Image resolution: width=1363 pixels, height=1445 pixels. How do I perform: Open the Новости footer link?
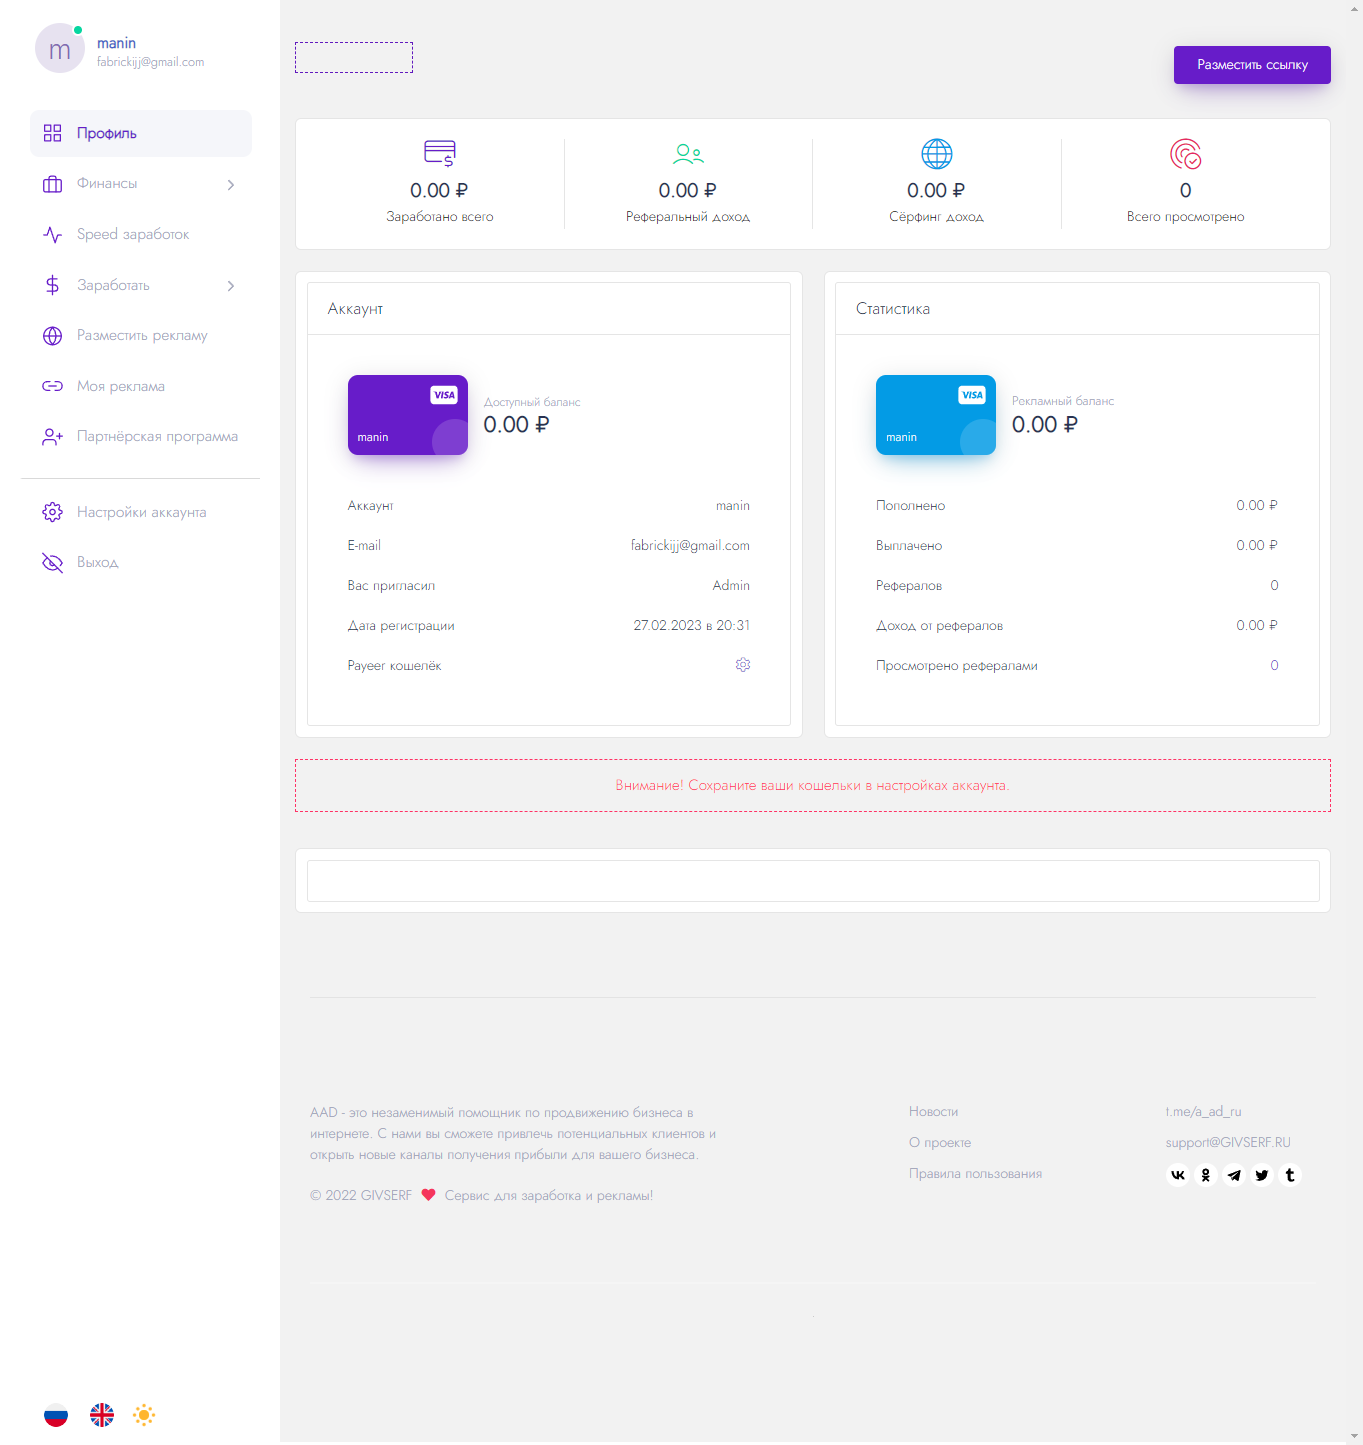coord(933,1112)
